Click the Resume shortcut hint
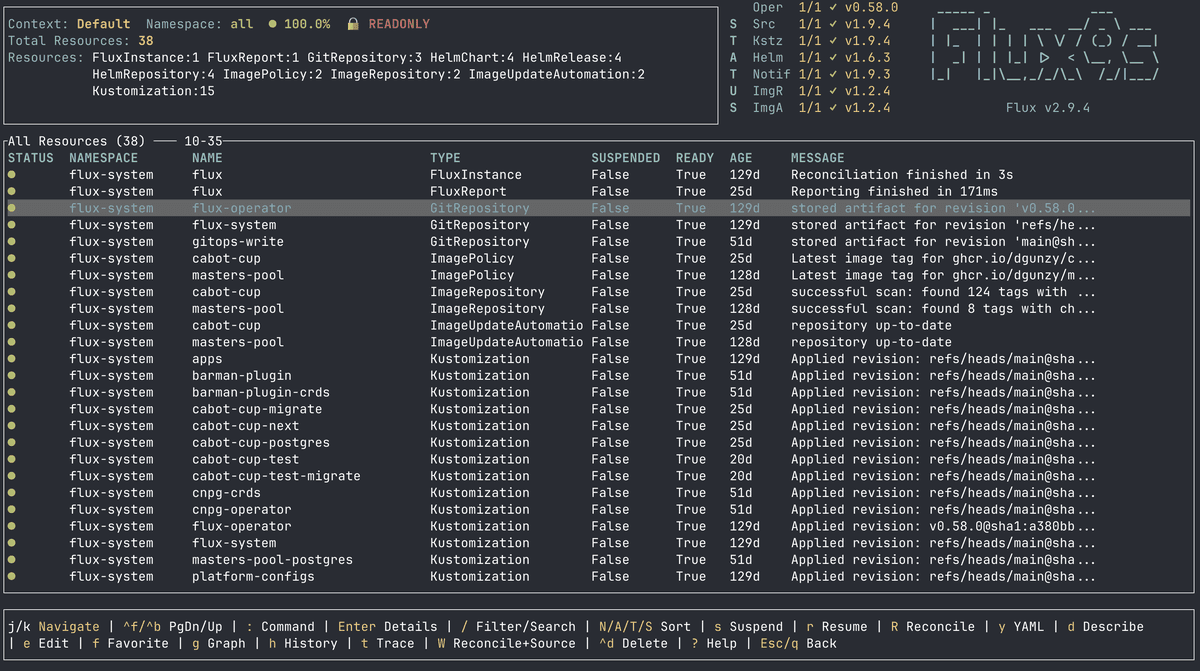1200x671 pixels. (x=836, y=627)
